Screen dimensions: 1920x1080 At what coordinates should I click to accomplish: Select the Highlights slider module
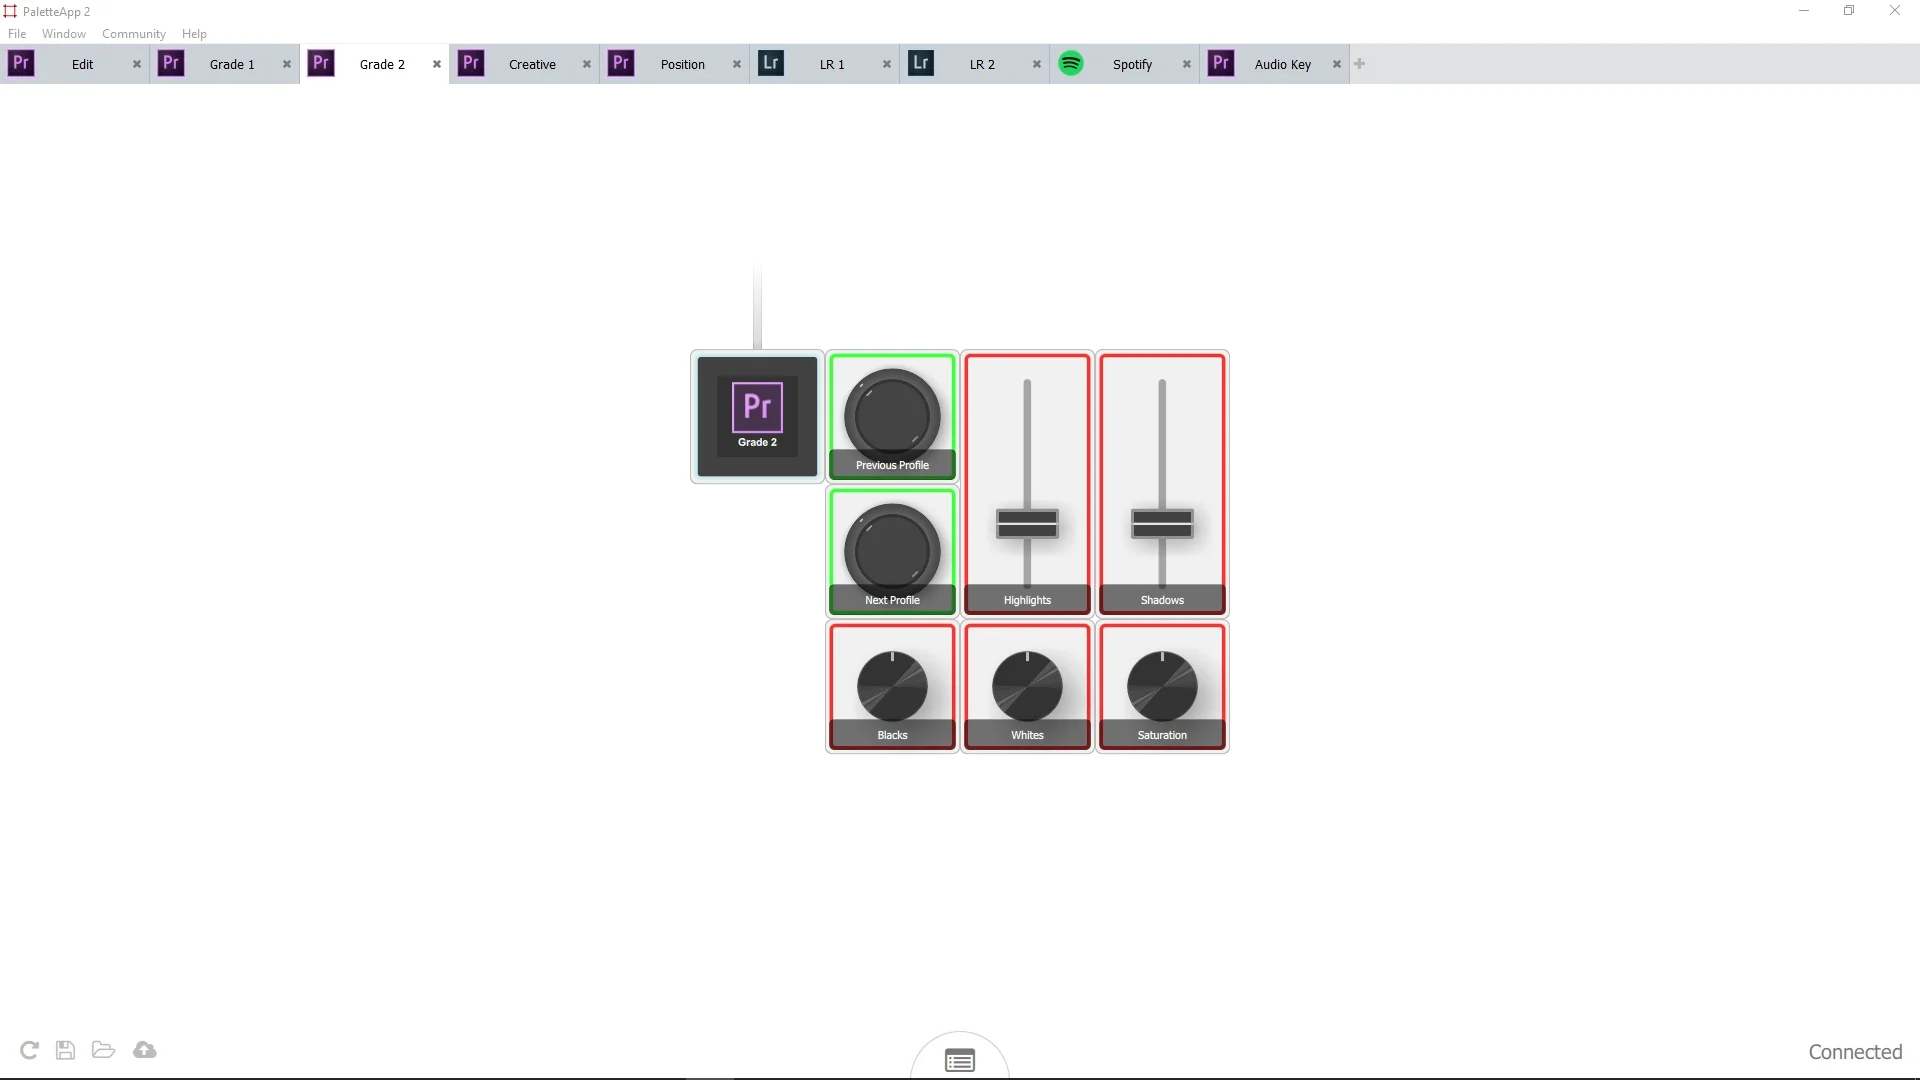[1027, 484]
